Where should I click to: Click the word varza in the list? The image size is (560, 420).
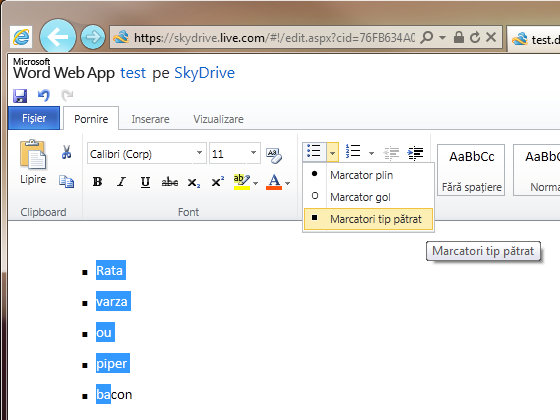click(112, 301)
